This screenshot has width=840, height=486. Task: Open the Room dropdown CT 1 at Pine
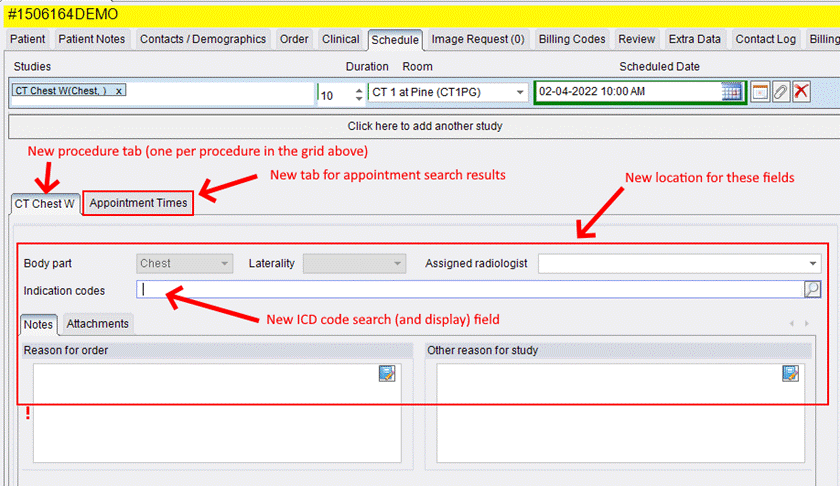point(520,92)
